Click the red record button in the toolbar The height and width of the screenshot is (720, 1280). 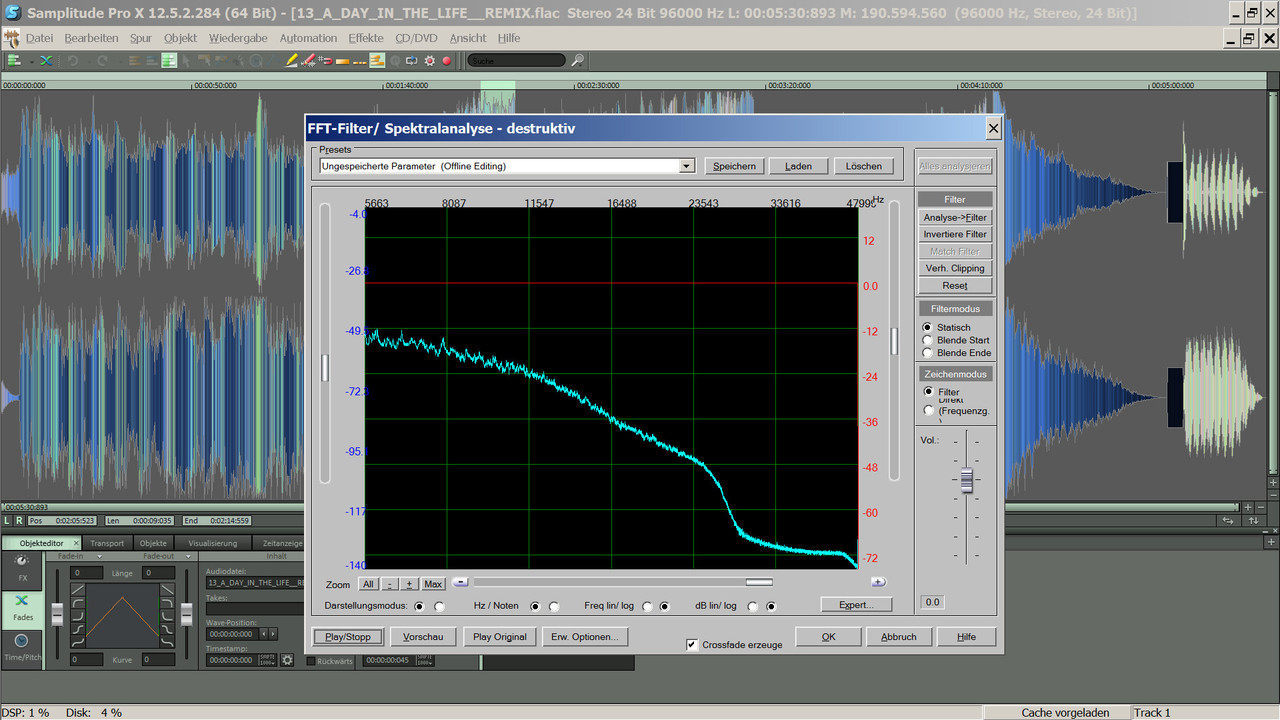[447, 60]
